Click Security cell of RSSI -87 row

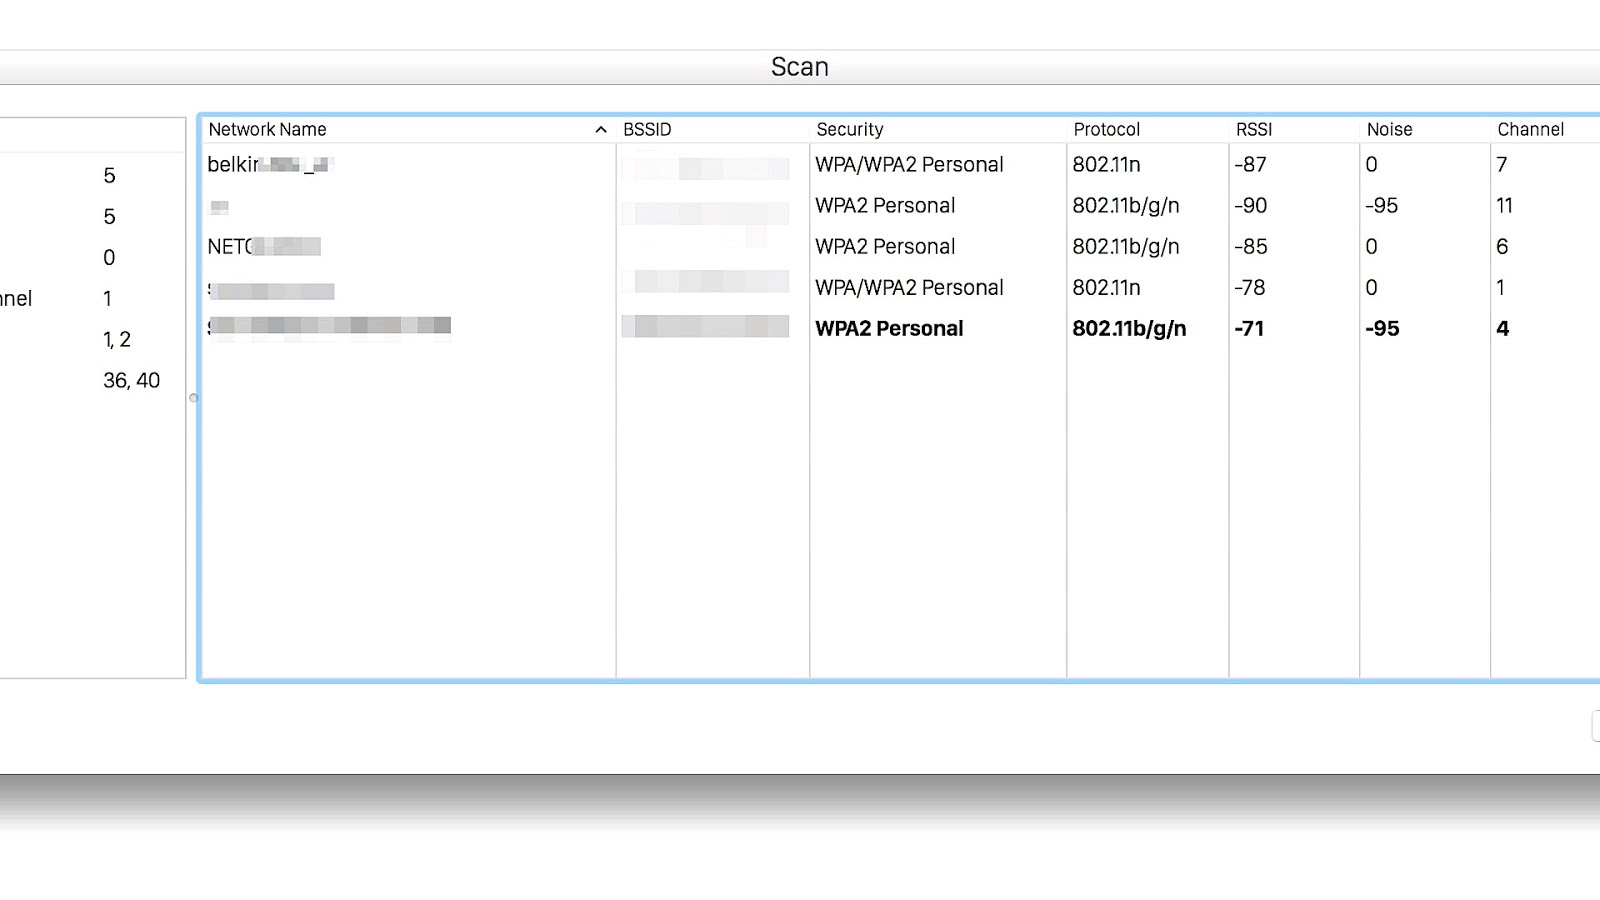(x=909, y=165)
